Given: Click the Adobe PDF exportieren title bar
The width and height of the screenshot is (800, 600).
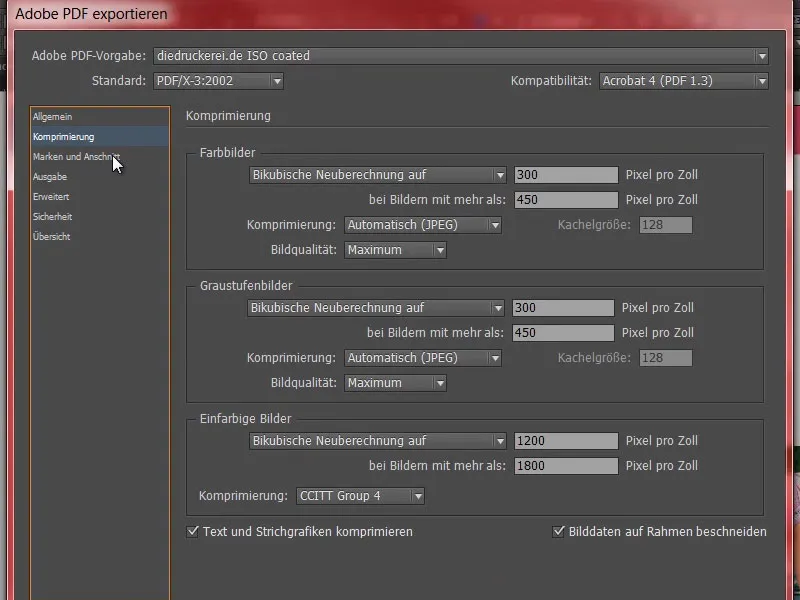Looking at the screenshot, I should pyautogui.click(x=398, y=14).
